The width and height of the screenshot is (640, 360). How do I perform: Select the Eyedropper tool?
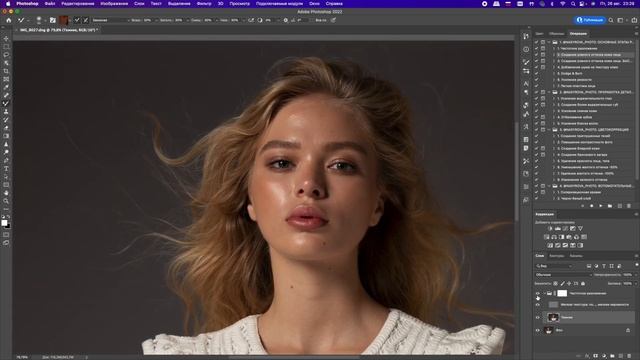pos(6,87)
